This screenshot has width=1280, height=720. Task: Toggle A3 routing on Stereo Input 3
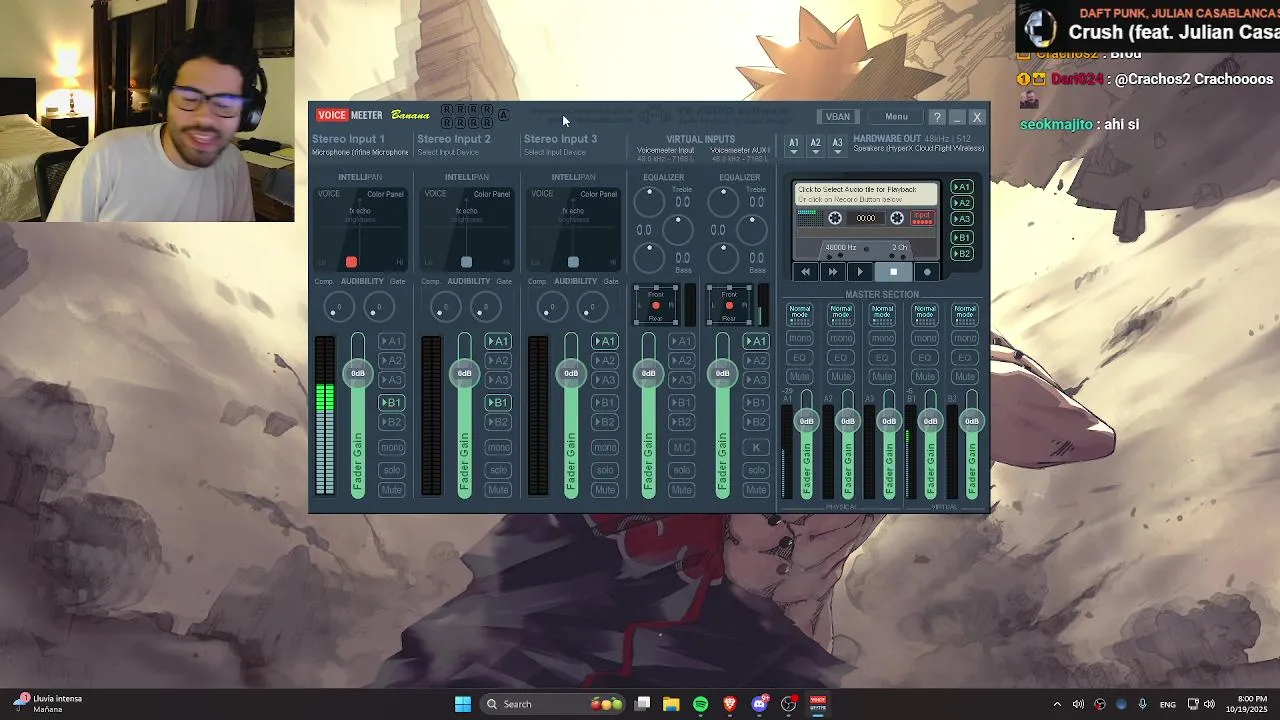[605, 380]
